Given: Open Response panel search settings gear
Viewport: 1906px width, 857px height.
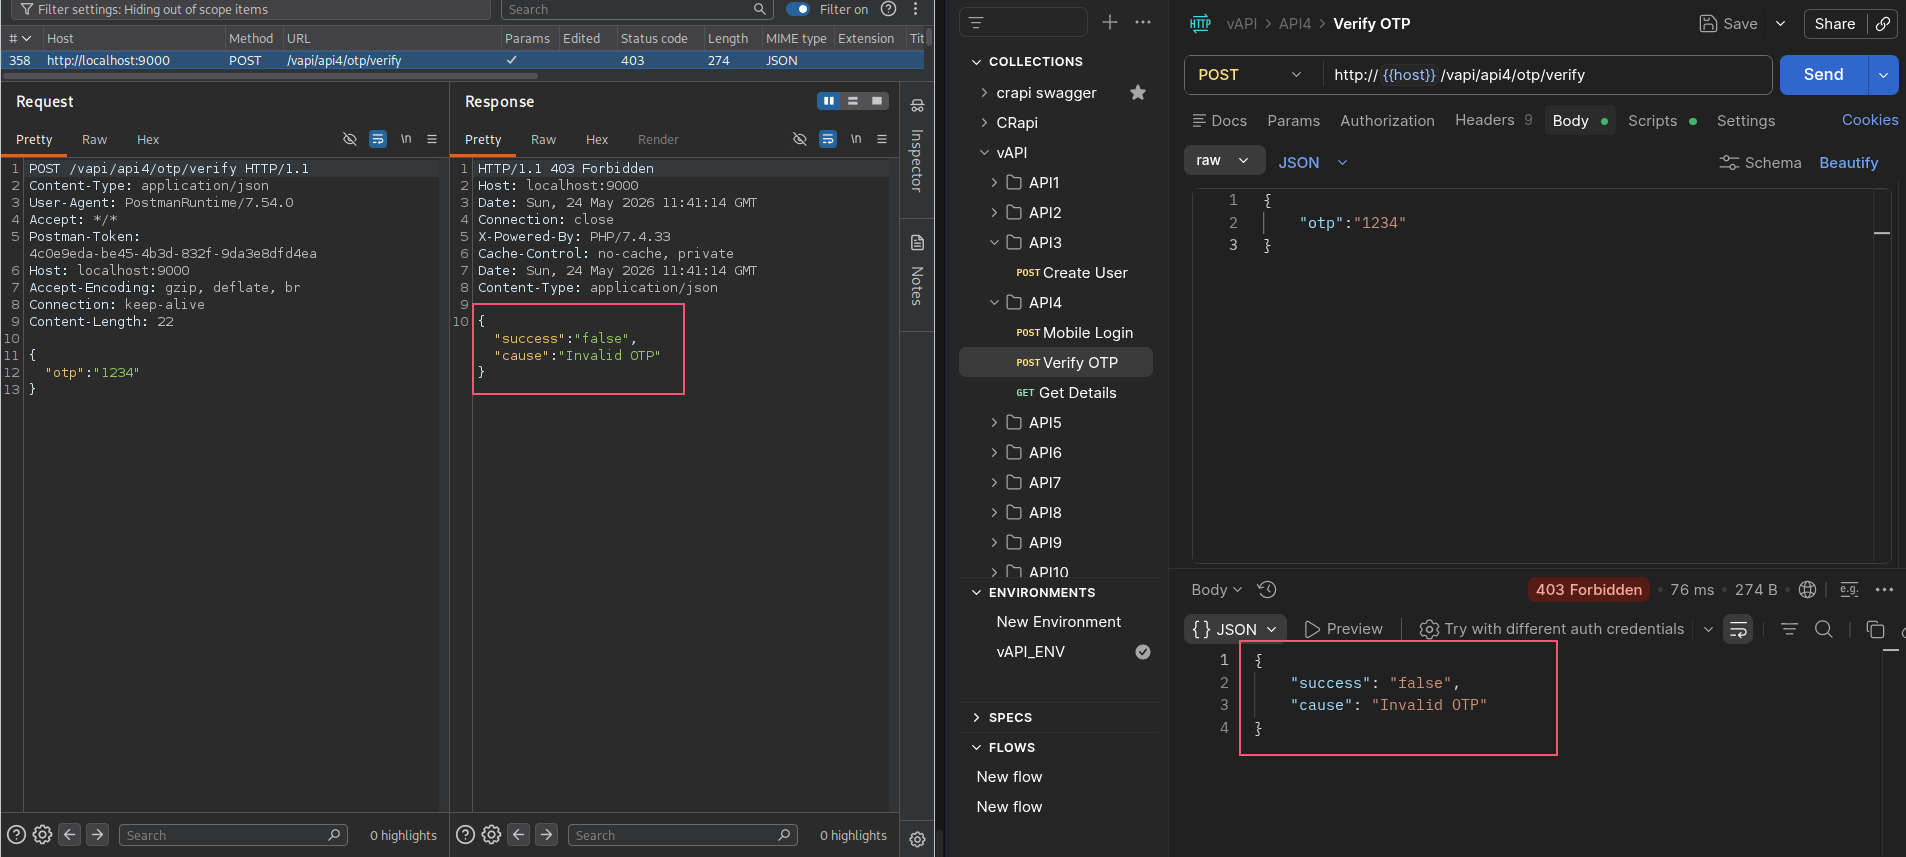Looking at the screenshot, I should [x=491, y=834].
